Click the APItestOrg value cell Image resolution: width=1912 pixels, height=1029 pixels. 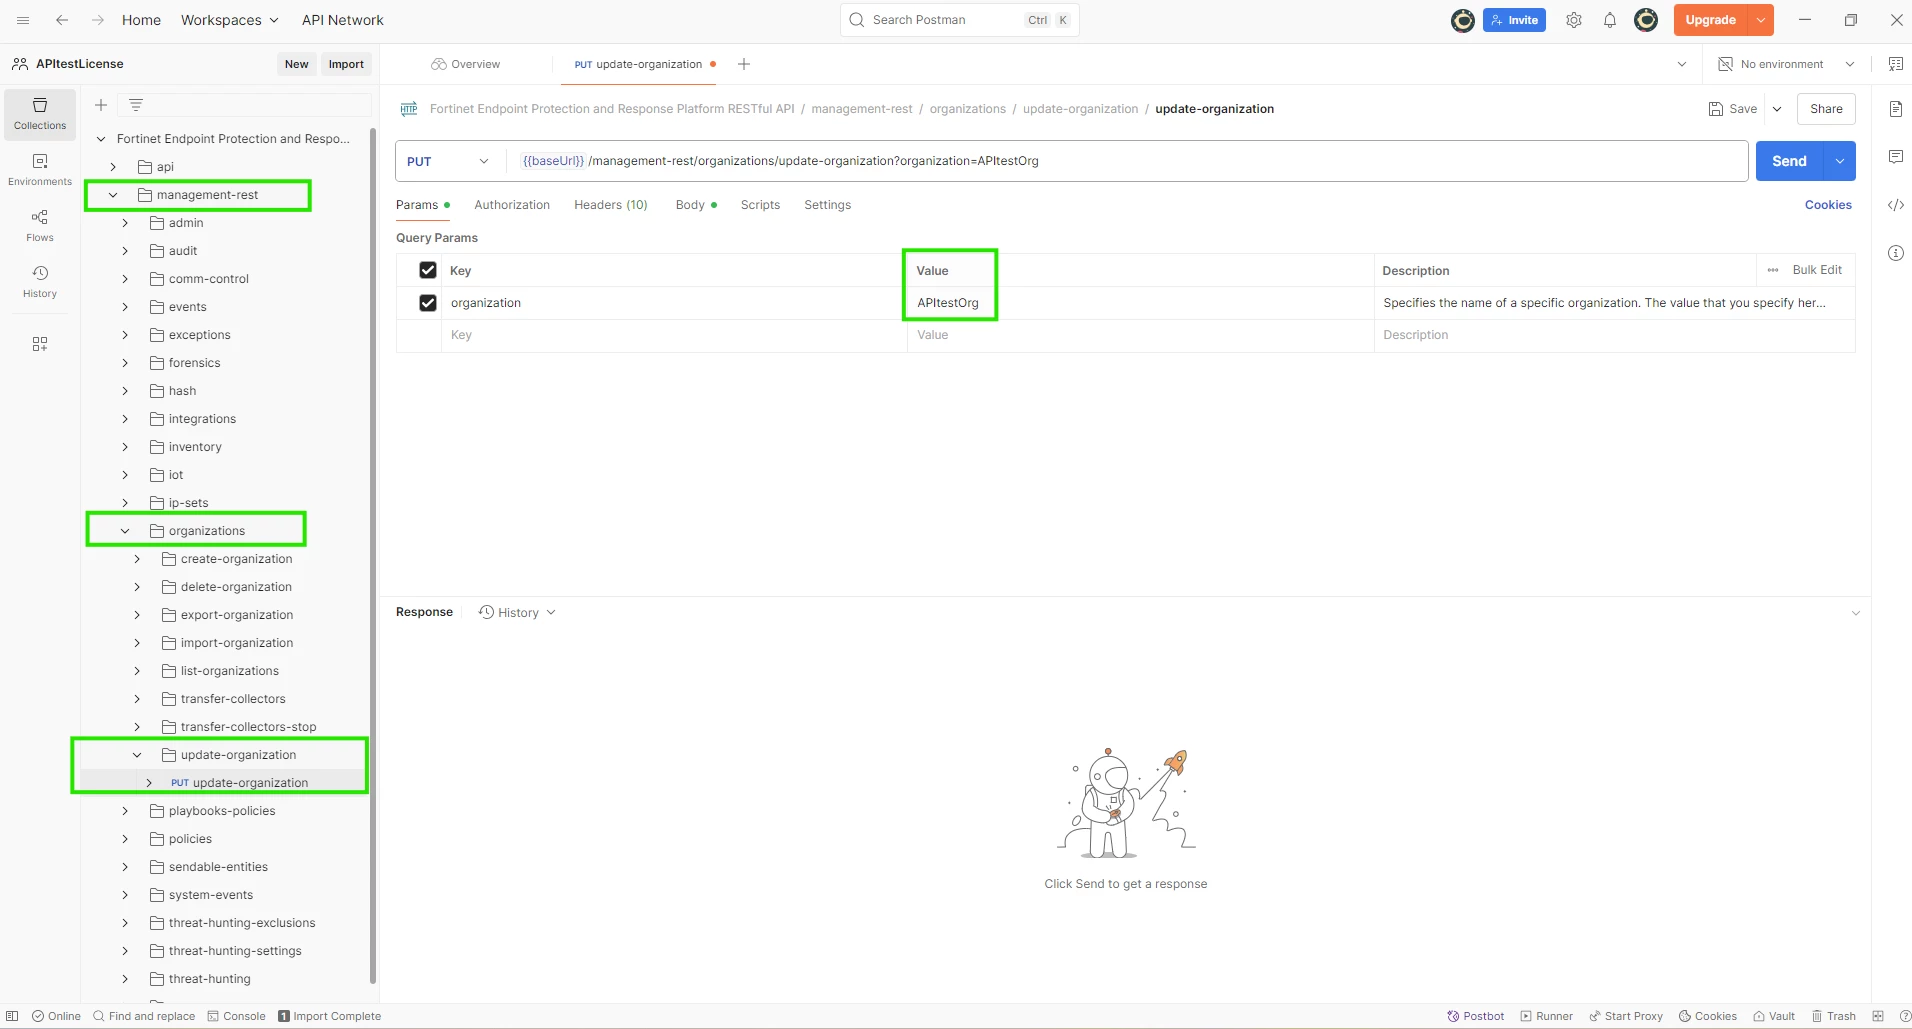pos(1140,303)
